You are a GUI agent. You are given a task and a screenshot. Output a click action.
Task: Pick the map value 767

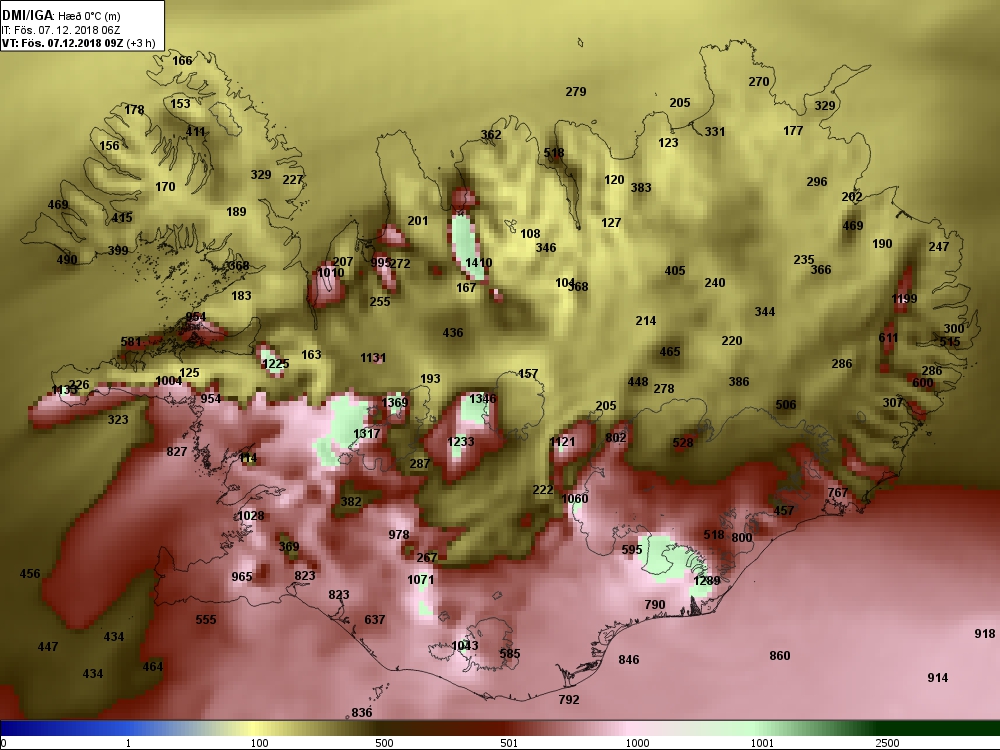coord(837,493)
